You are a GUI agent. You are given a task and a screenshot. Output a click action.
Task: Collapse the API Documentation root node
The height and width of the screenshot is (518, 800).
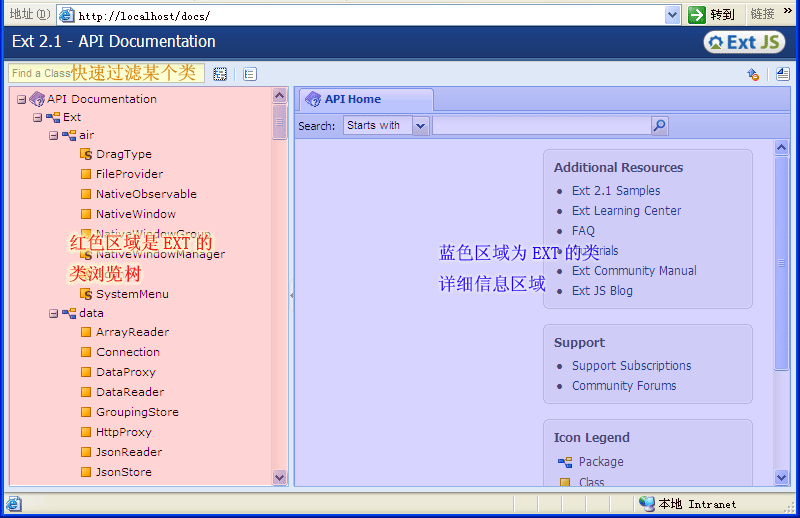[x=21, y=100]
